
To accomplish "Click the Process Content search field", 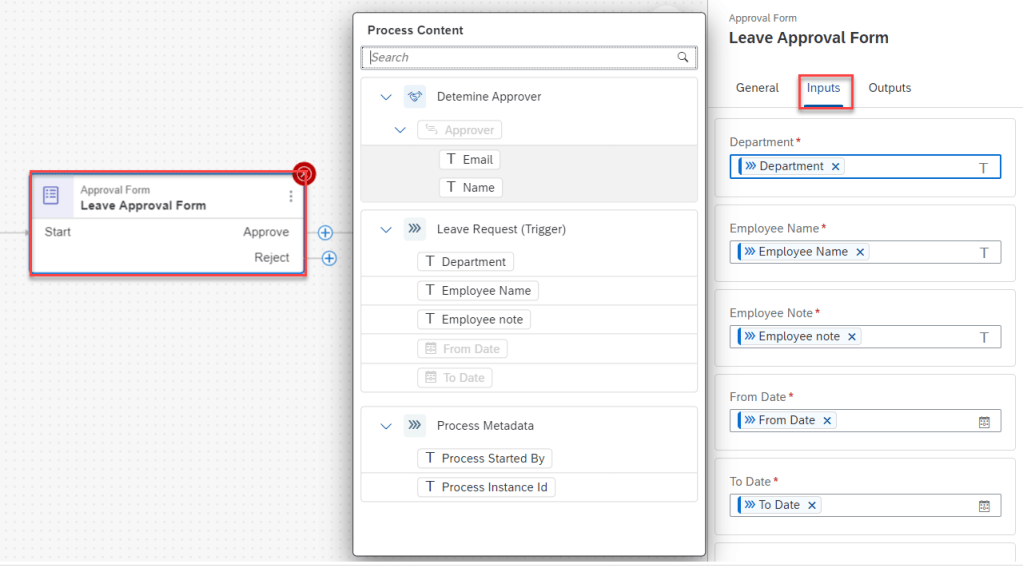I will tap(520, 57).
